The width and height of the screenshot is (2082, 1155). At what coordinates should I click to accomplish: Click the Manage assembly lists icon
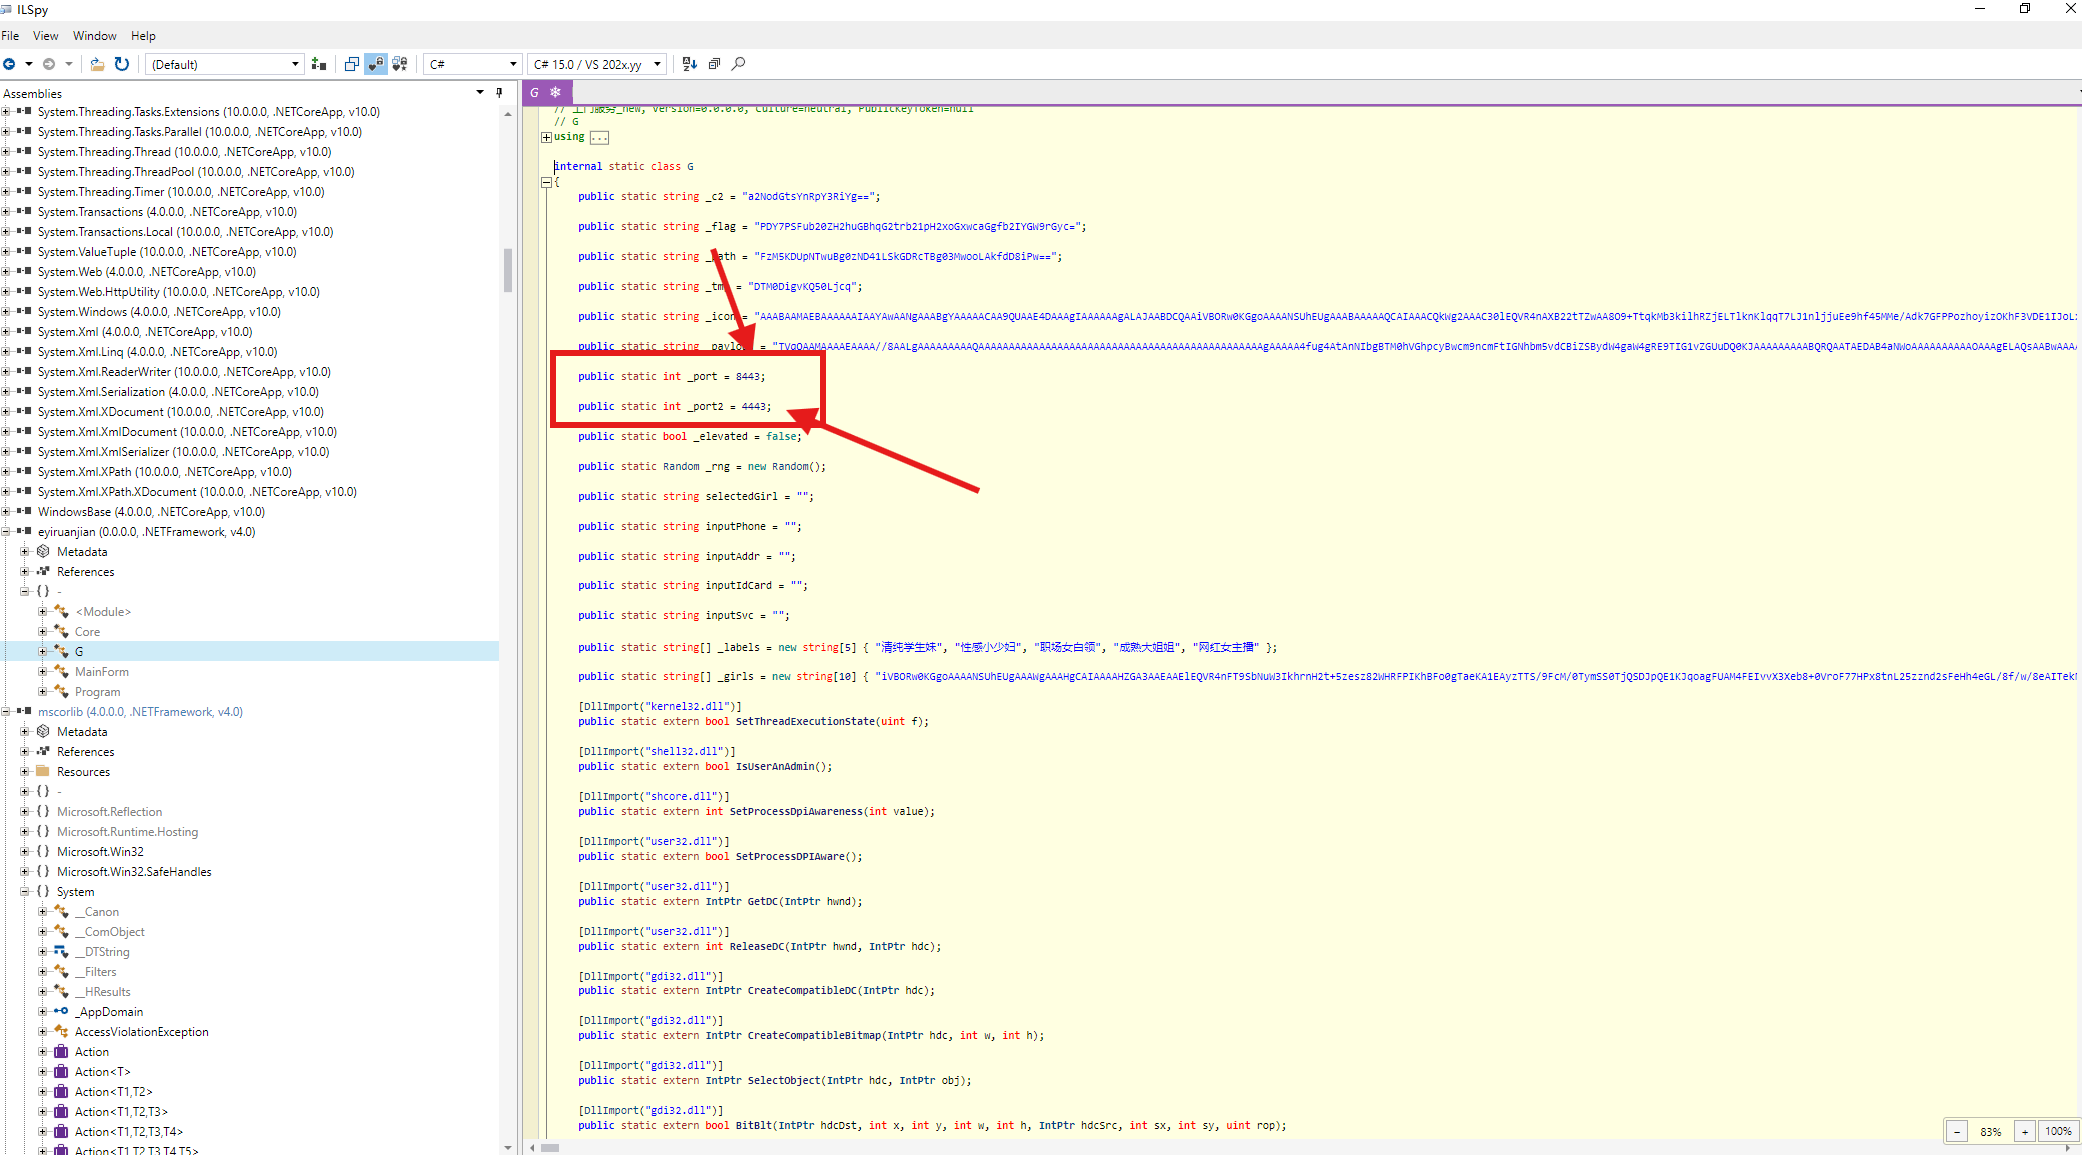coord(319,64)
